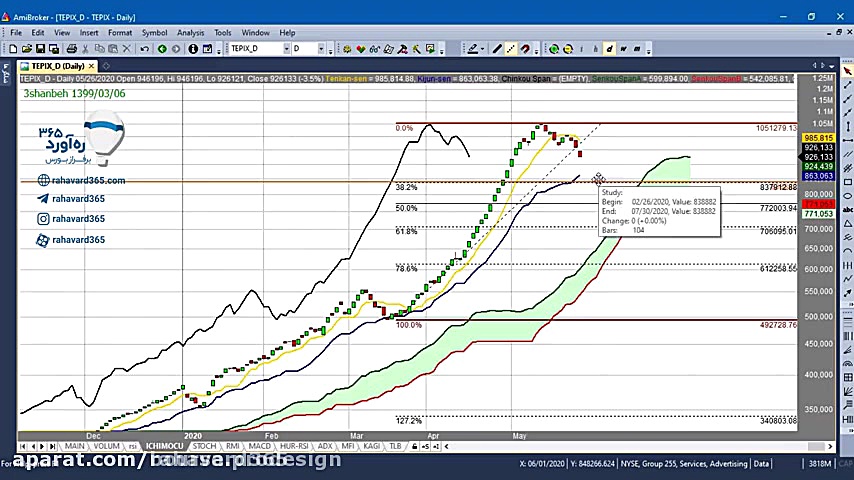This screenshot has height=480, width=854.
Task: Select the triangle drawing tool on right toolbar
Action: coord(847,223)
